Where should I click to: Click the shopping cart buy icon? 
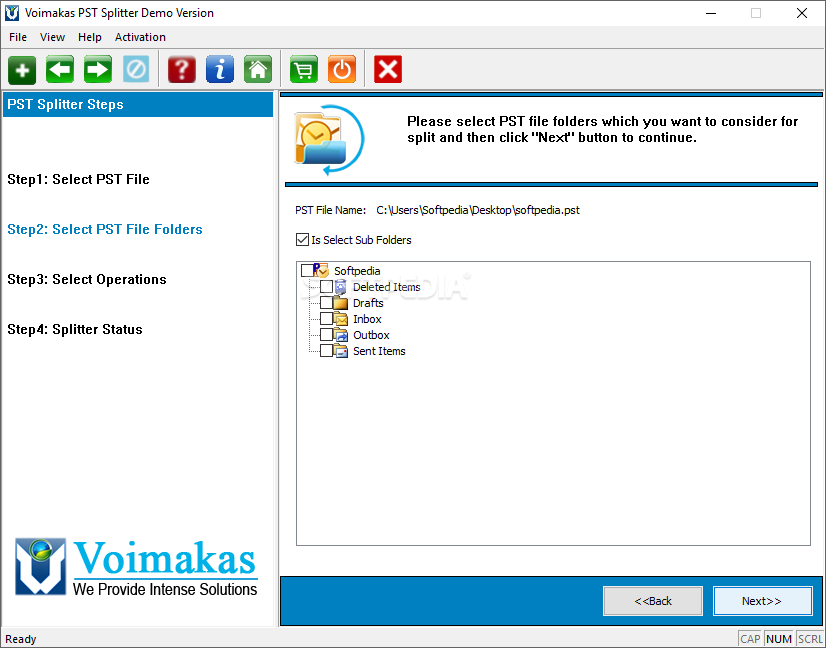pos(303,70)
